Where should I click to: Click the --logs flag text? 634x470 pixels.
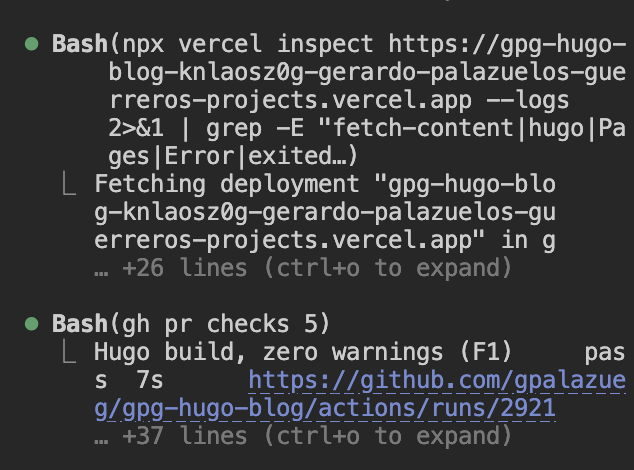point(528,100)
